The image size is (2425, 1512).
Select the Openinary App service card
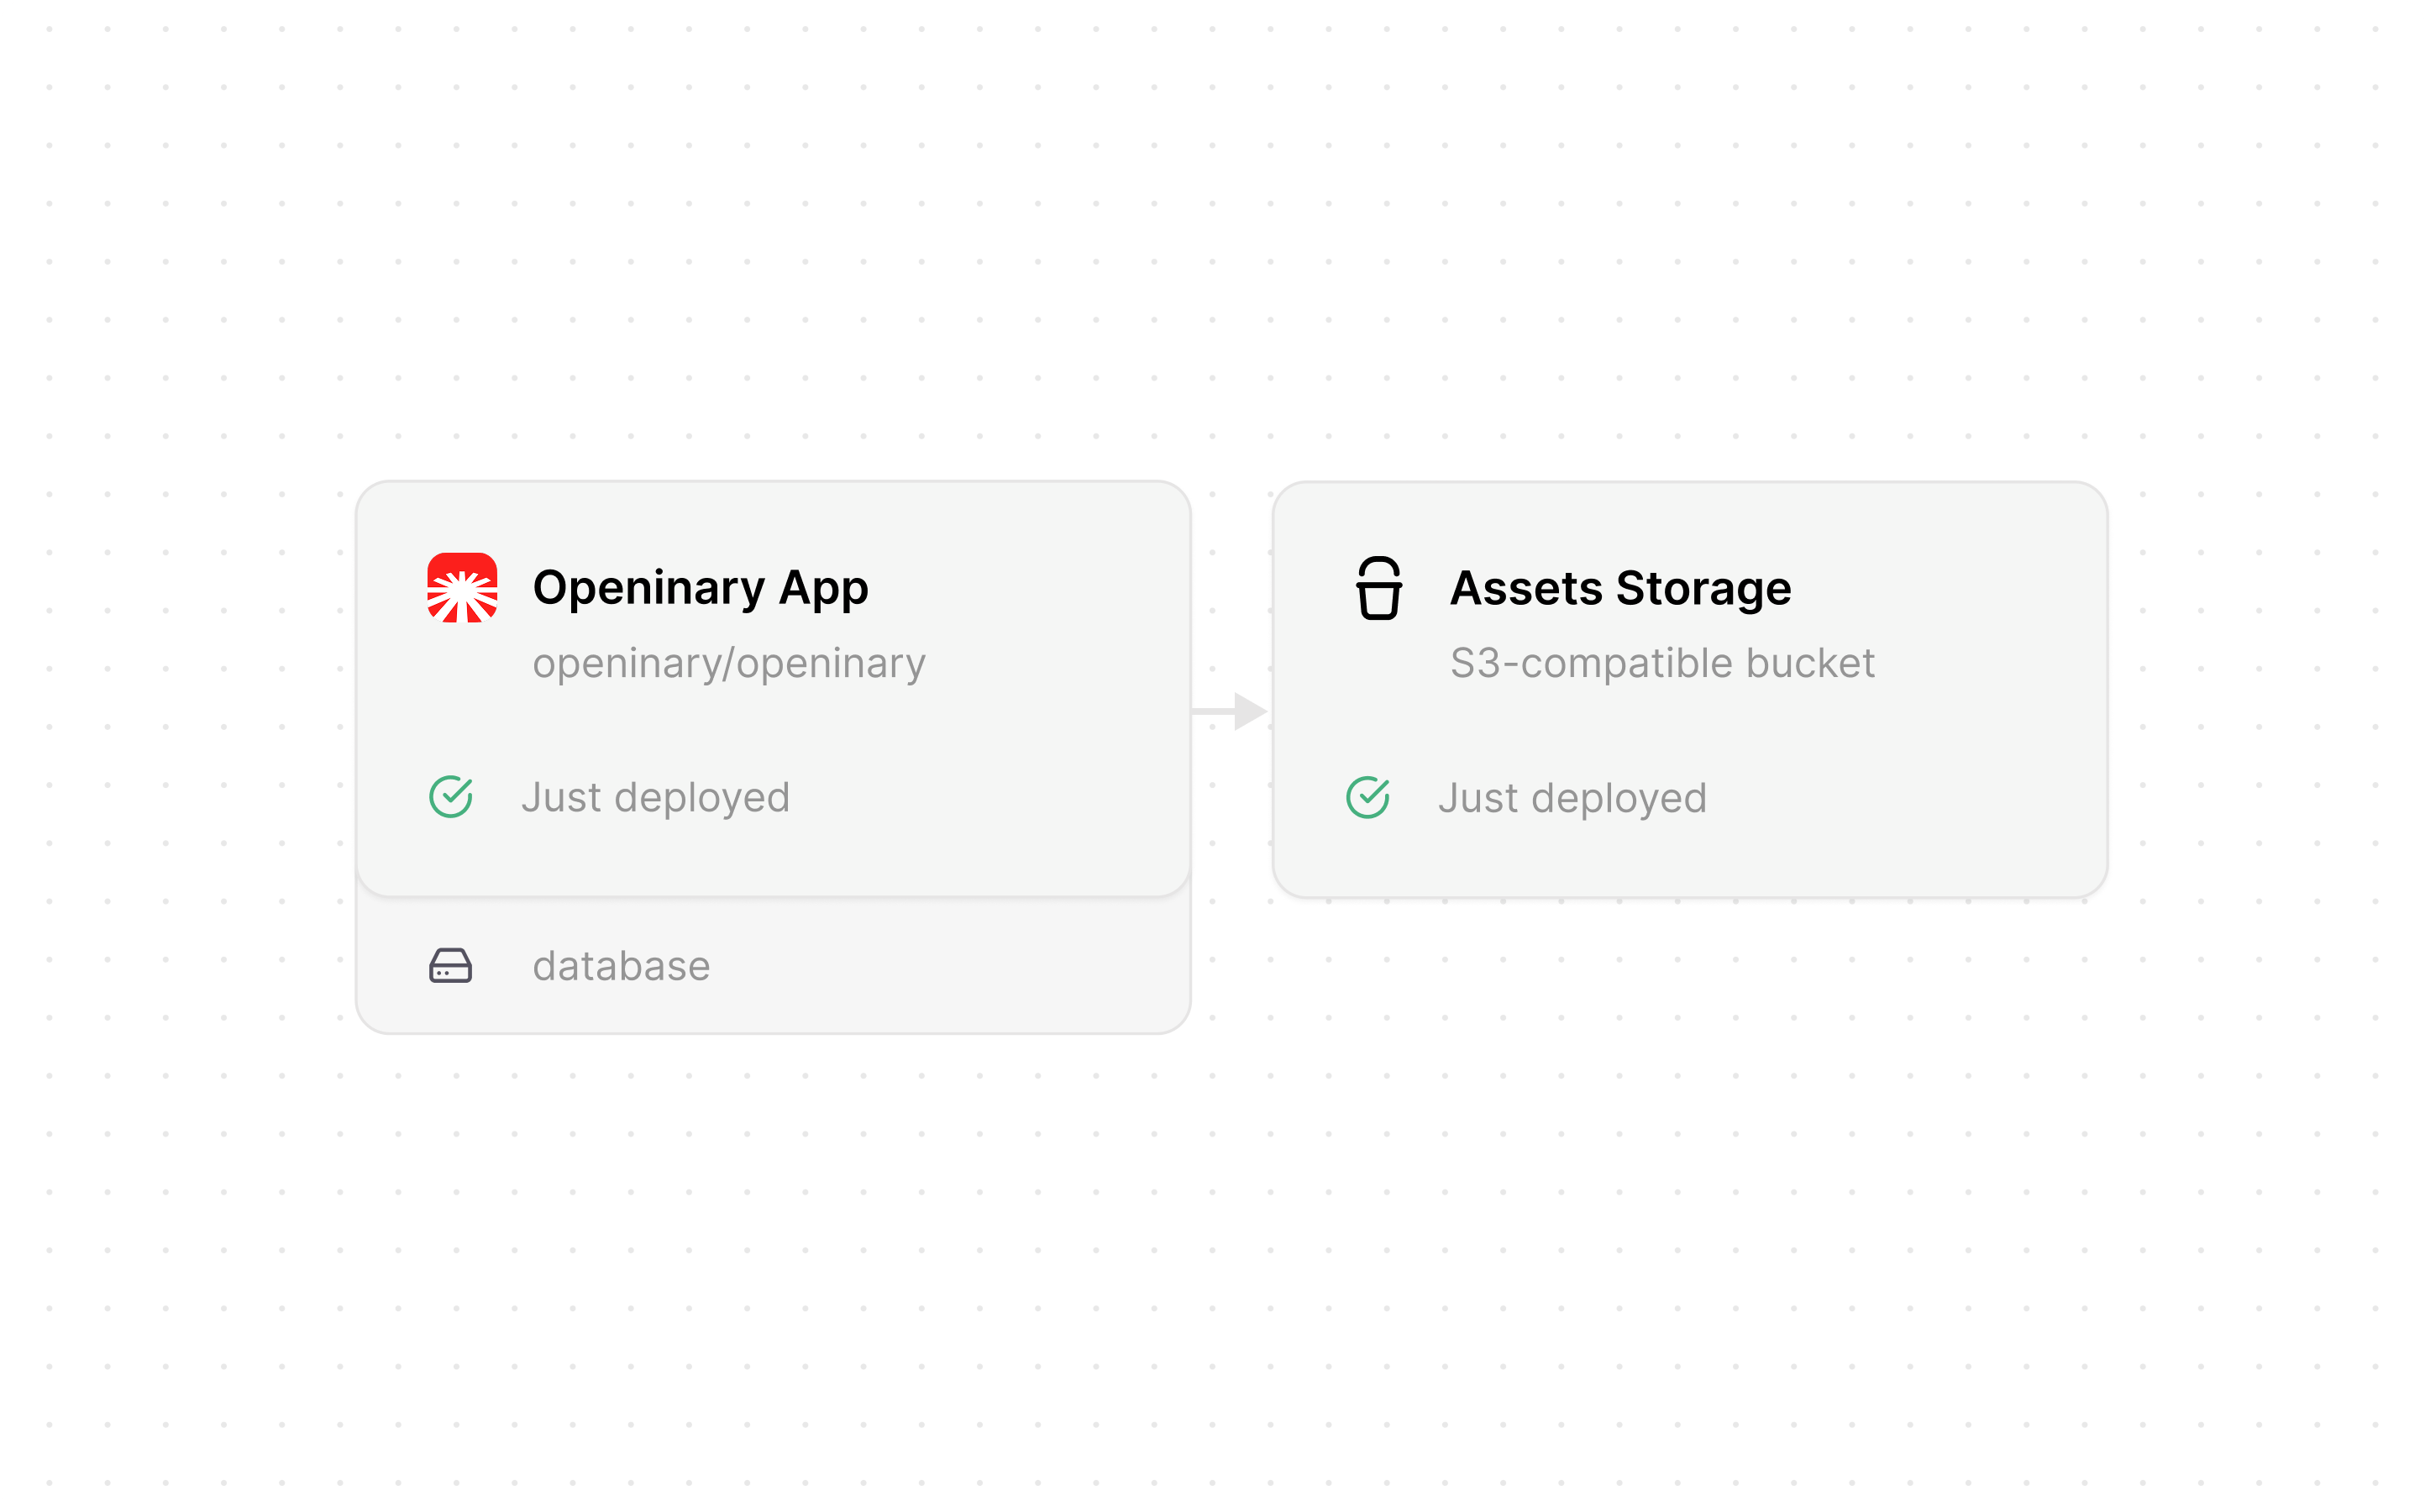773,689
